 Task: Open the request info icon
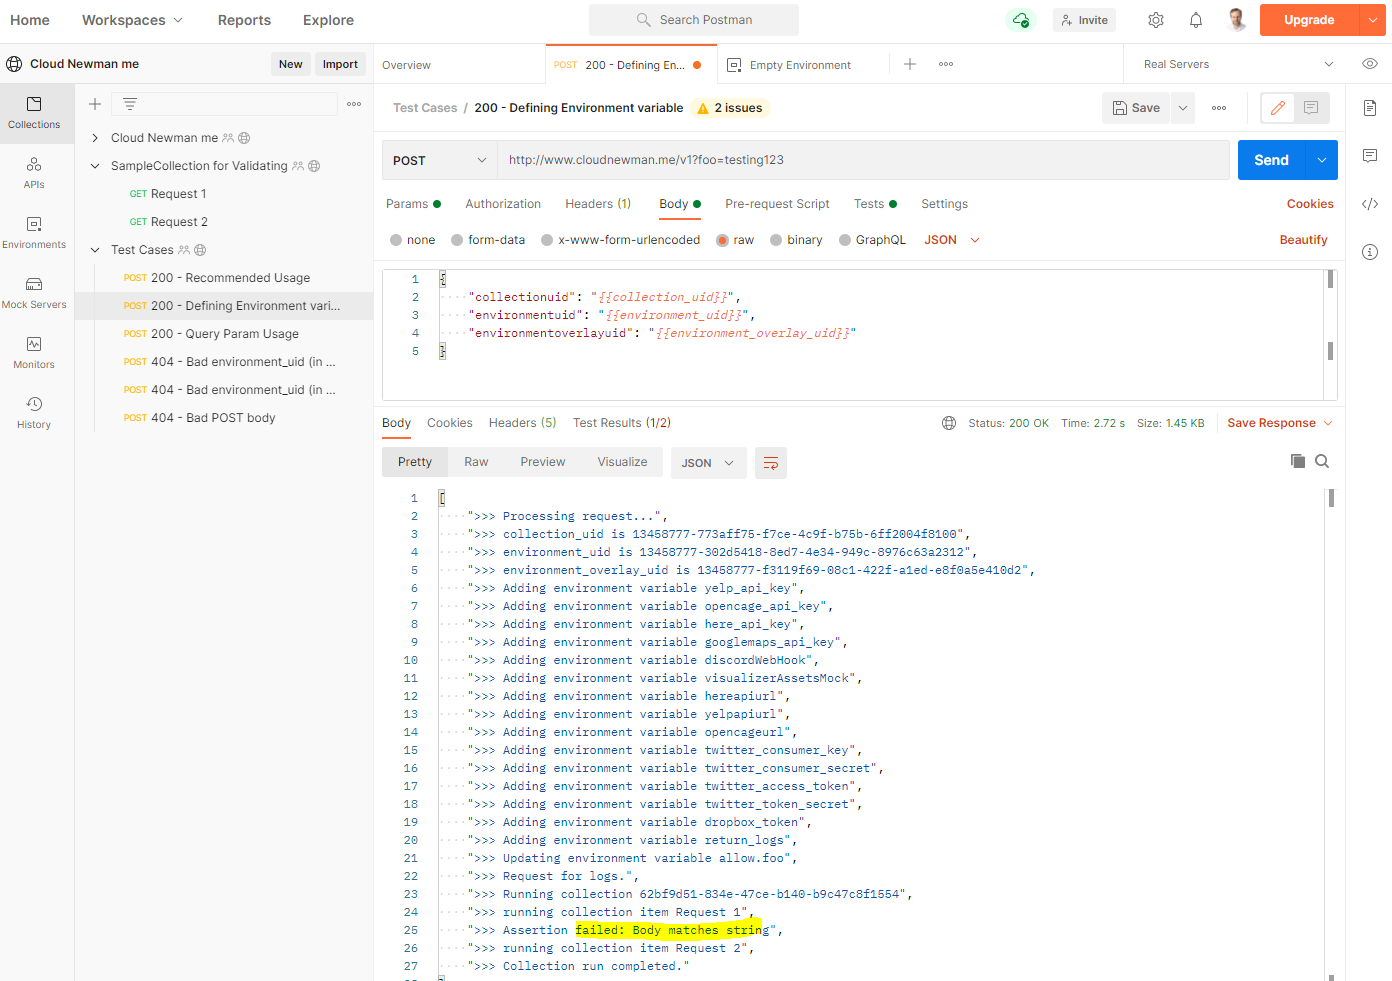(1370, 252)
